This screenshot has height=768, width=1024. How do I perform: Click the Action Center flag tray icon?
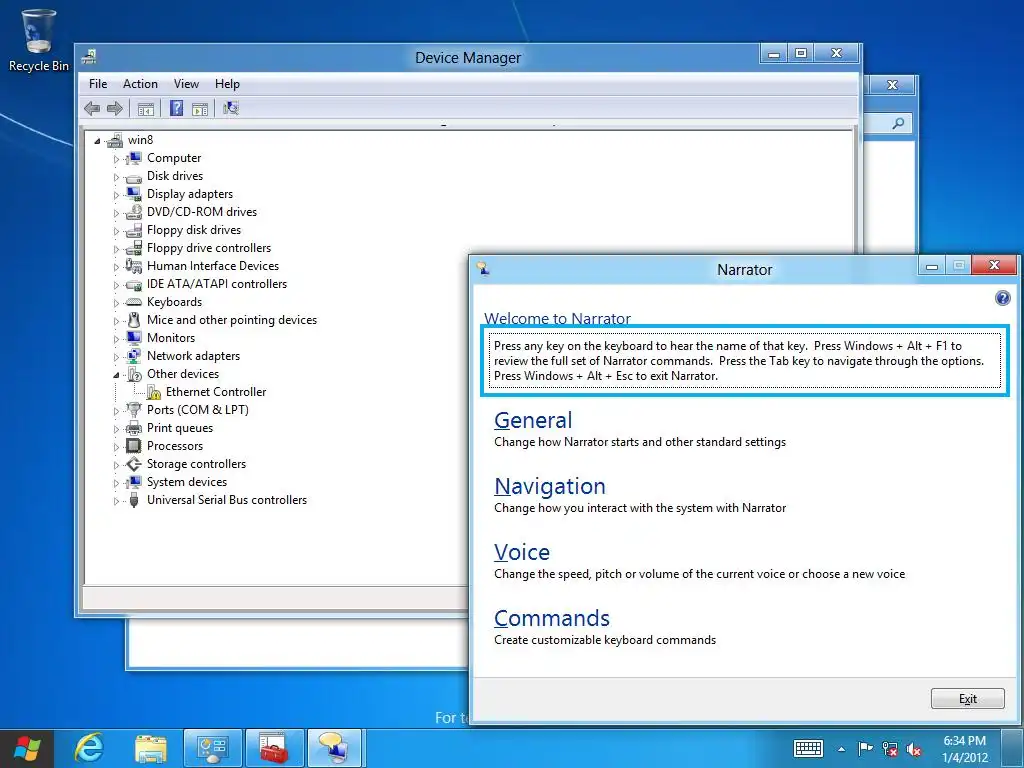(865, 749)
